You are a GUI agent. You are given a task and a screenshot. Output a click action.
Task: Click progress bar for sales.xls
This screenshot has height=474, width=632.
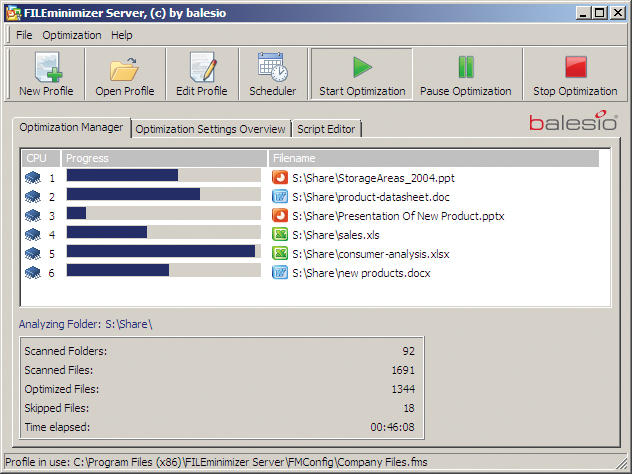pyautogui.click(x=164, y=232)
